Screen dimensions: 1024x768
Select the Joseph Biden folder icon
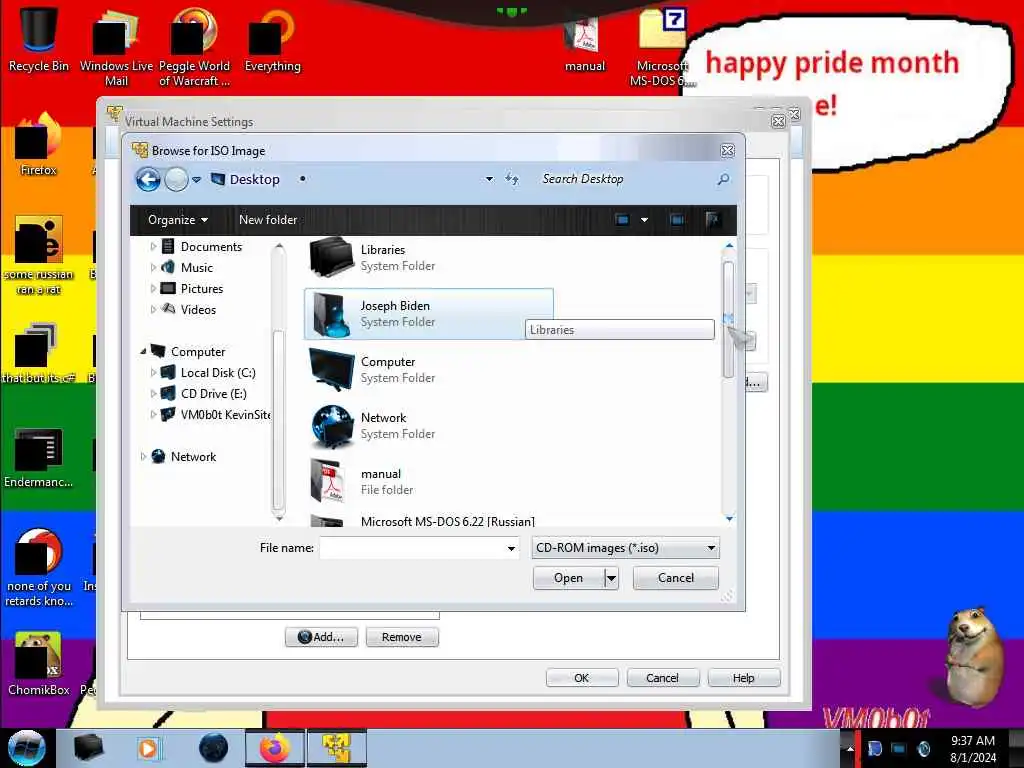point(332,314)
